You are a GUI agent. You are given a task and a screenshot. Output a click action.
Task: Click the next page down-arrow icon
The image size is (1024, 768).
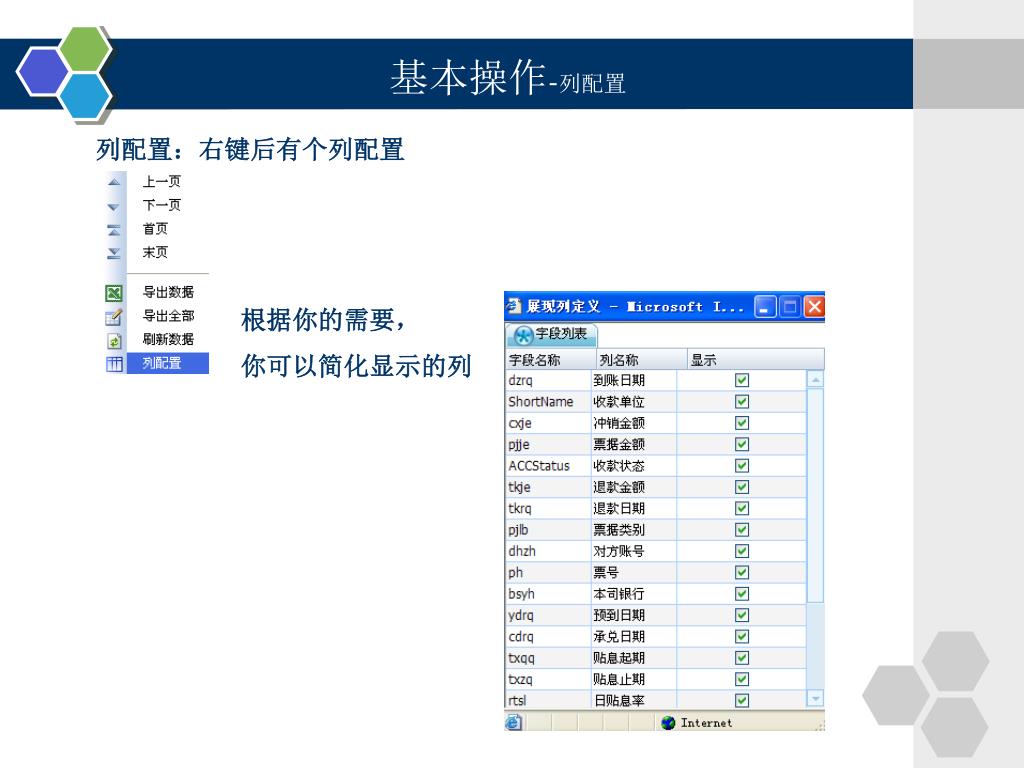coord(114,207)
